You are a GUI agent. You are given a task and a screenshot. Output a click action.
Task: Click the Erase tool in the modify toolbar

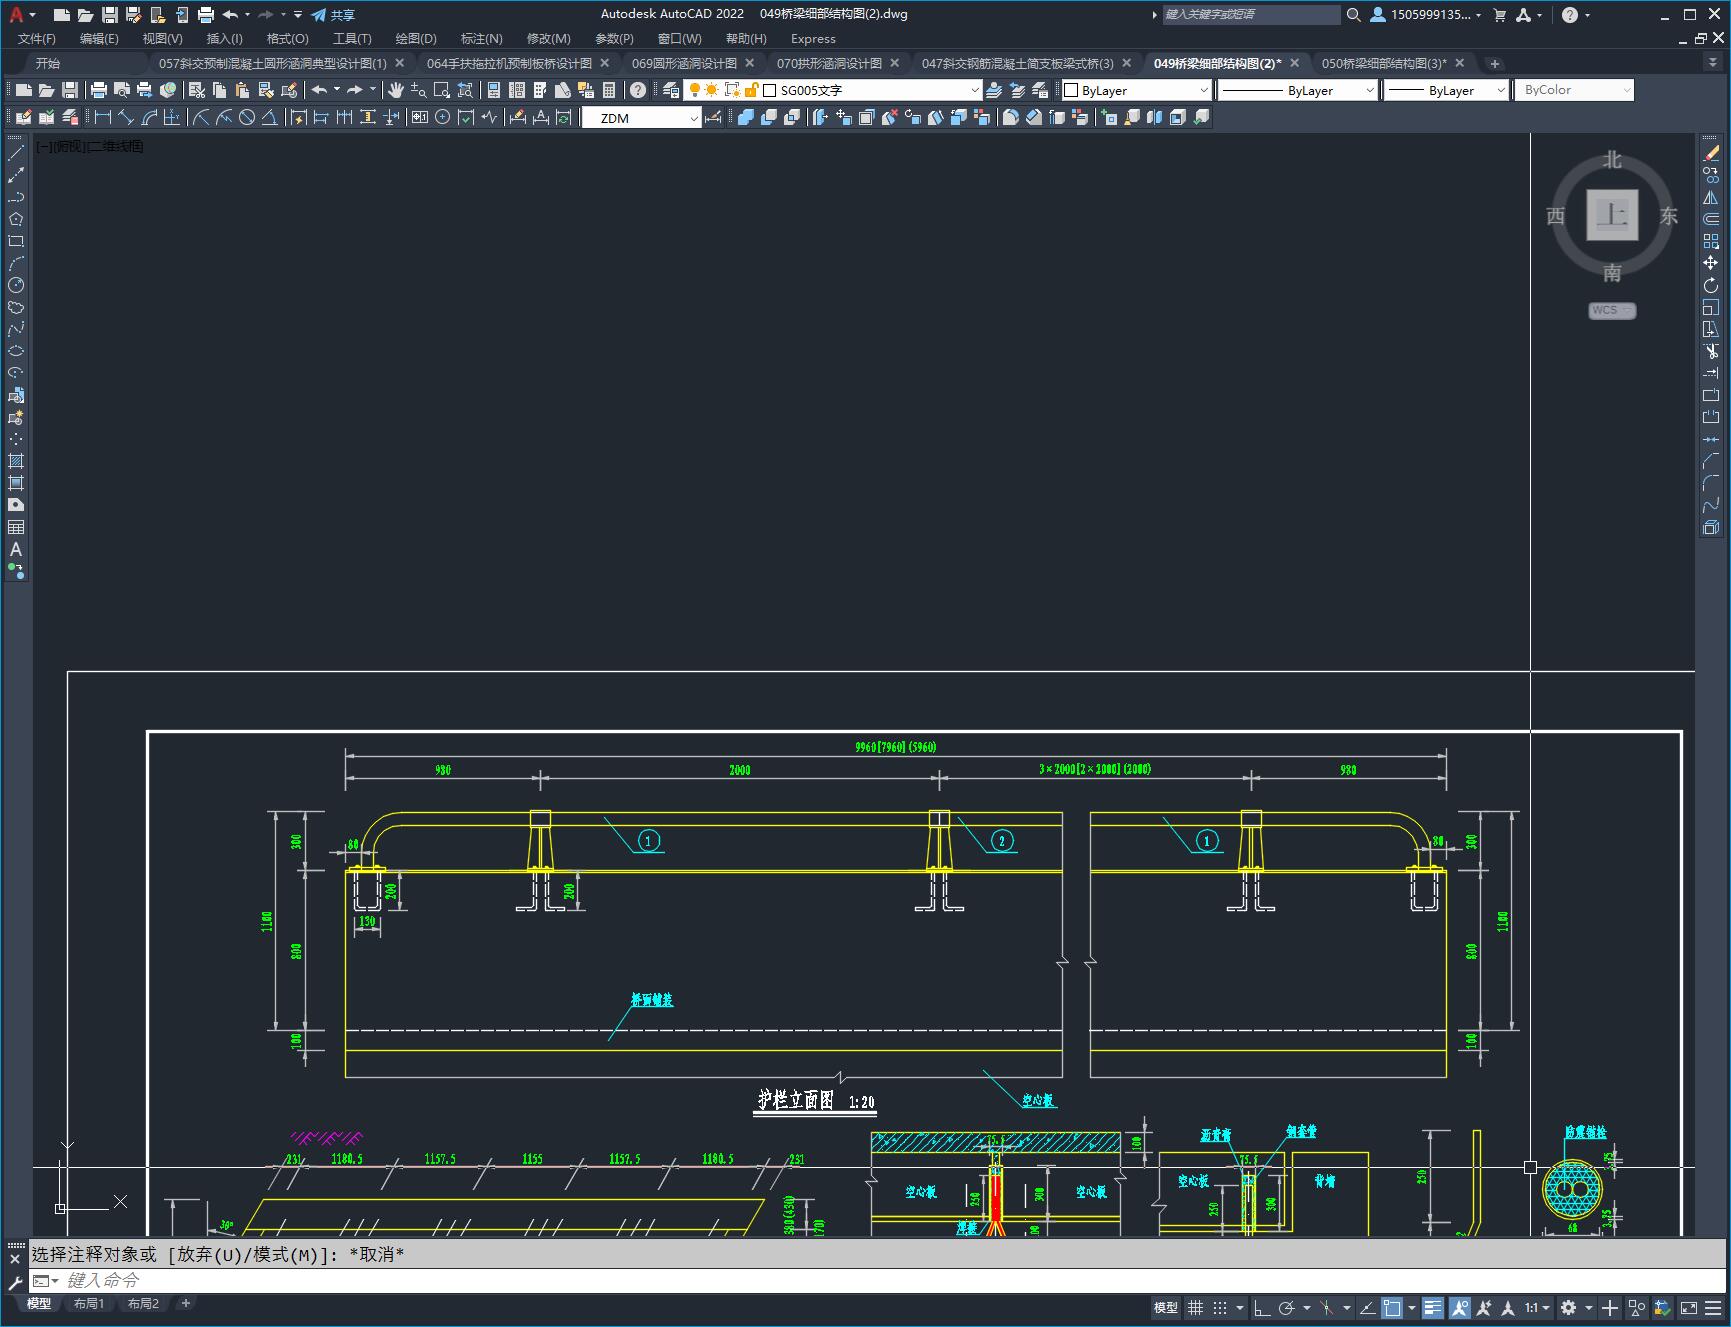click(x=1711, y=153)
